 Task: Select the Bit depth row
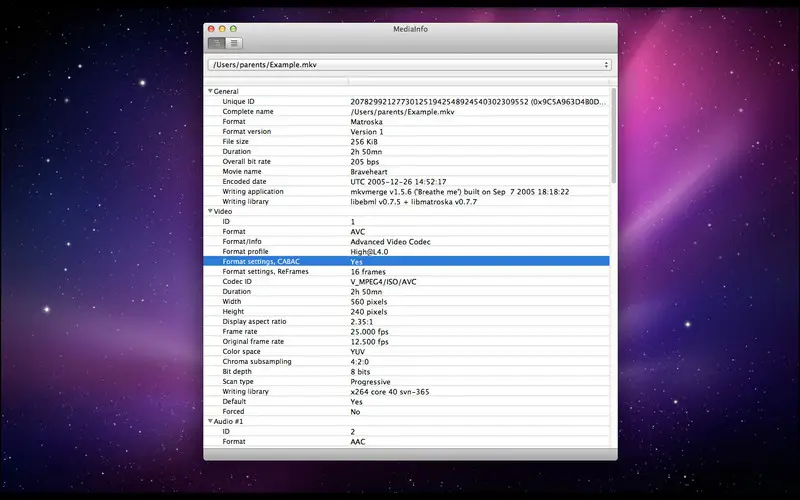pos(406,371)
